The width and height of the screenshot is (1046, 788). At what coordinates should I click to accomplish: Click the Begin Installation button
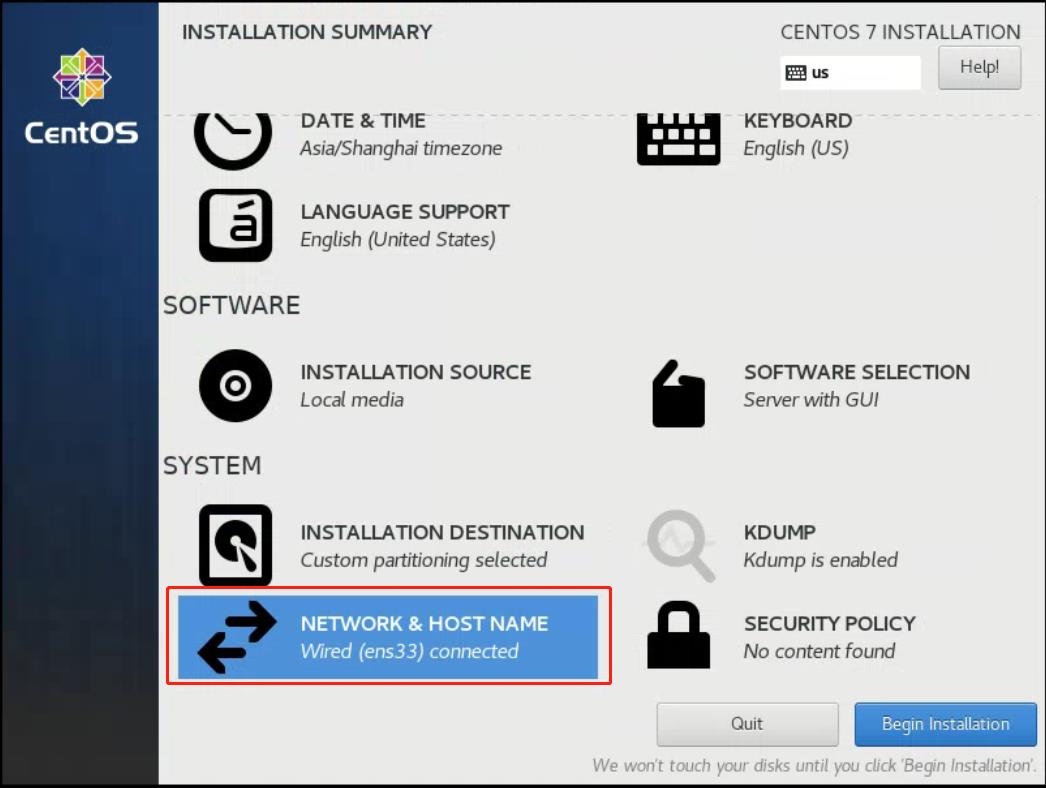tap(945, 724)
